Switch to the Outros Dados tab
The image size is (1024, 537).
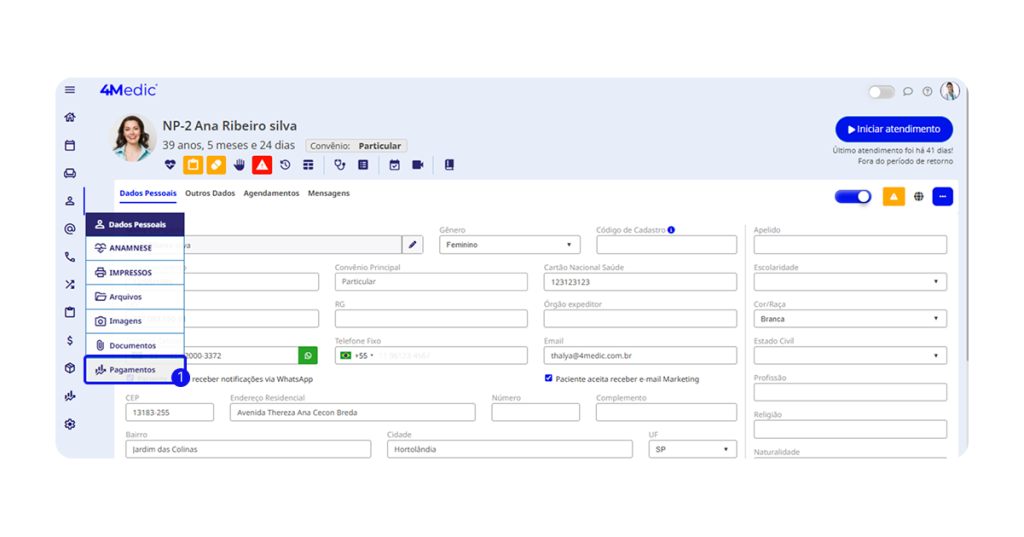(x=210, y=194)
